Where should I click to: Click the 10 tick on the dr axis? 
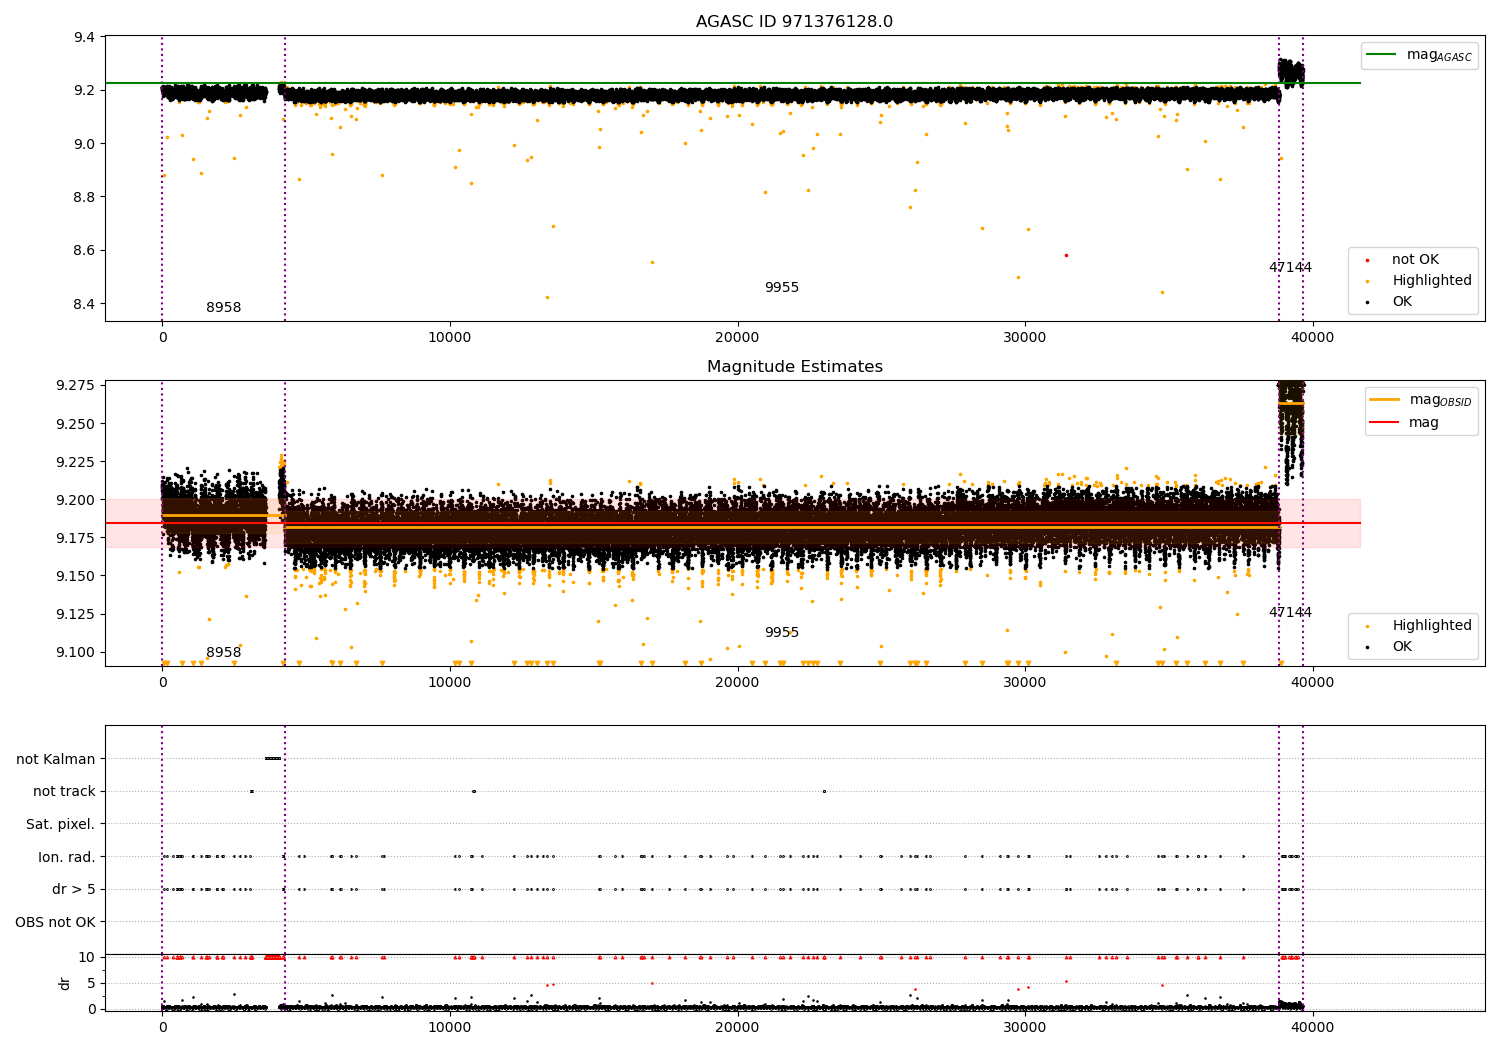pyautogui.click(x=87, y=958)
